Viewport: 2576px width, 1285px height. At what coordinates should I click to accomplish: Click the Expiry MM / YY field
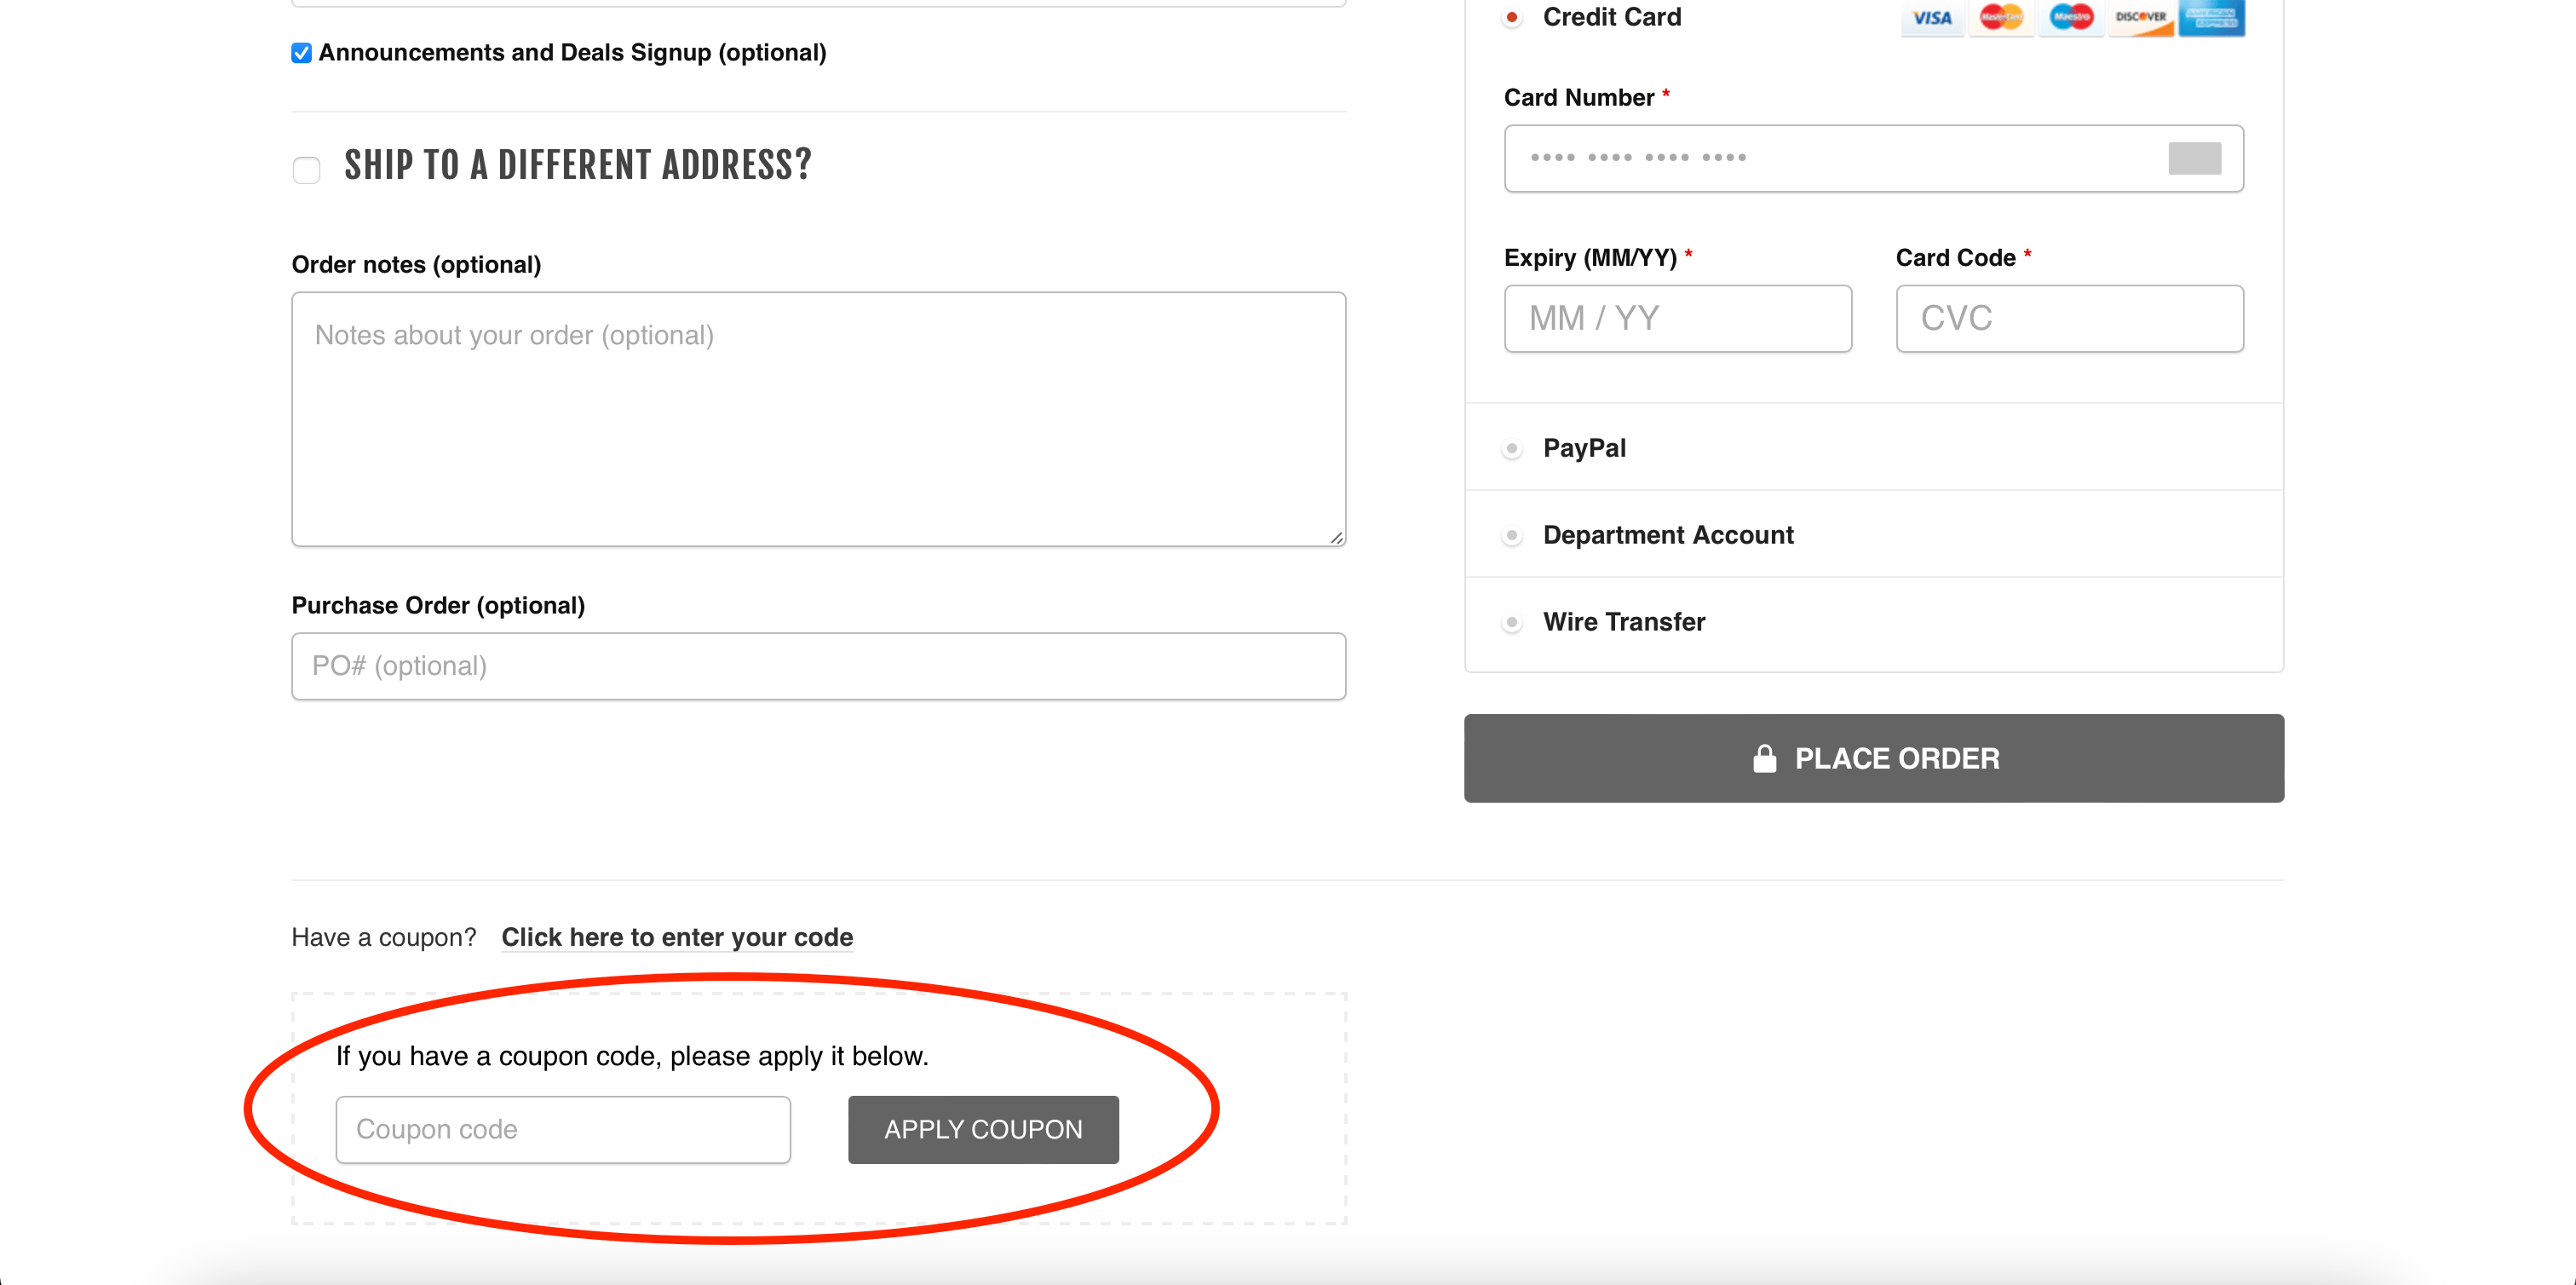[1677, 318]
